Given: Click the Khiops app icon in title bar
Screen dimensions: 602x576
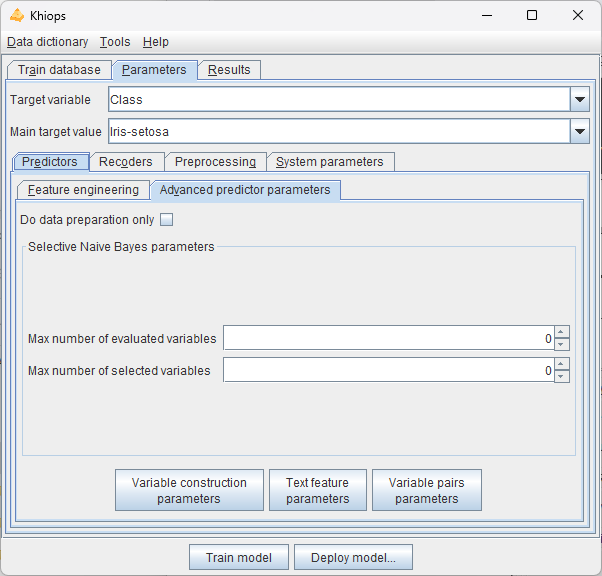Looking at the screenshot, I should (x=17, y=16).
